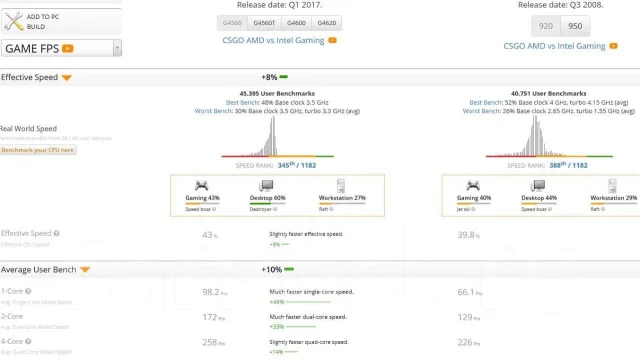Screen dimensions: 640x361
Task: Click help icon next to Jet ski label
Action: [x=473, y=209]
